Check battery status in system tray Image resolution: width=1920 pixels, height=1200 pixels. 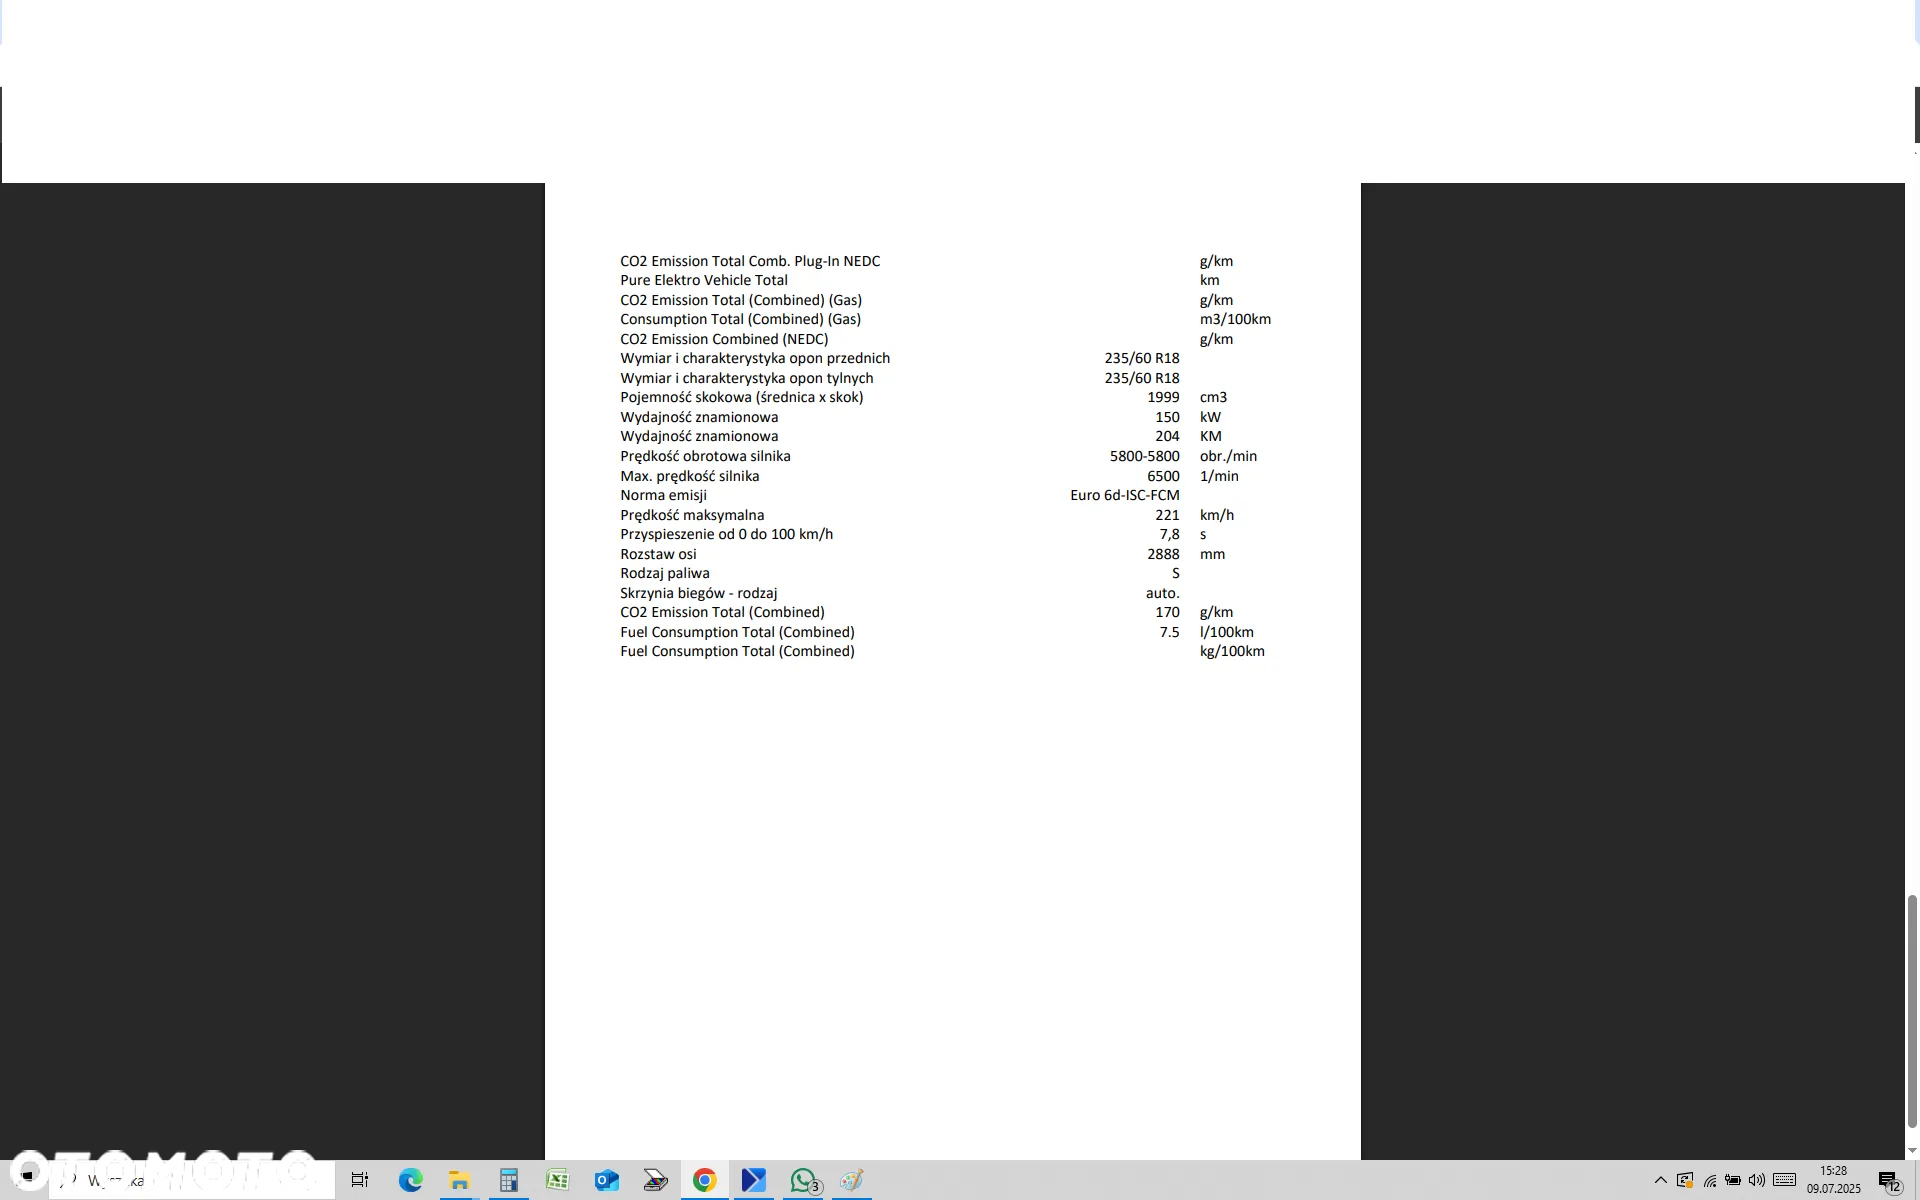pyautogui.click(x=1733, y=1180)
